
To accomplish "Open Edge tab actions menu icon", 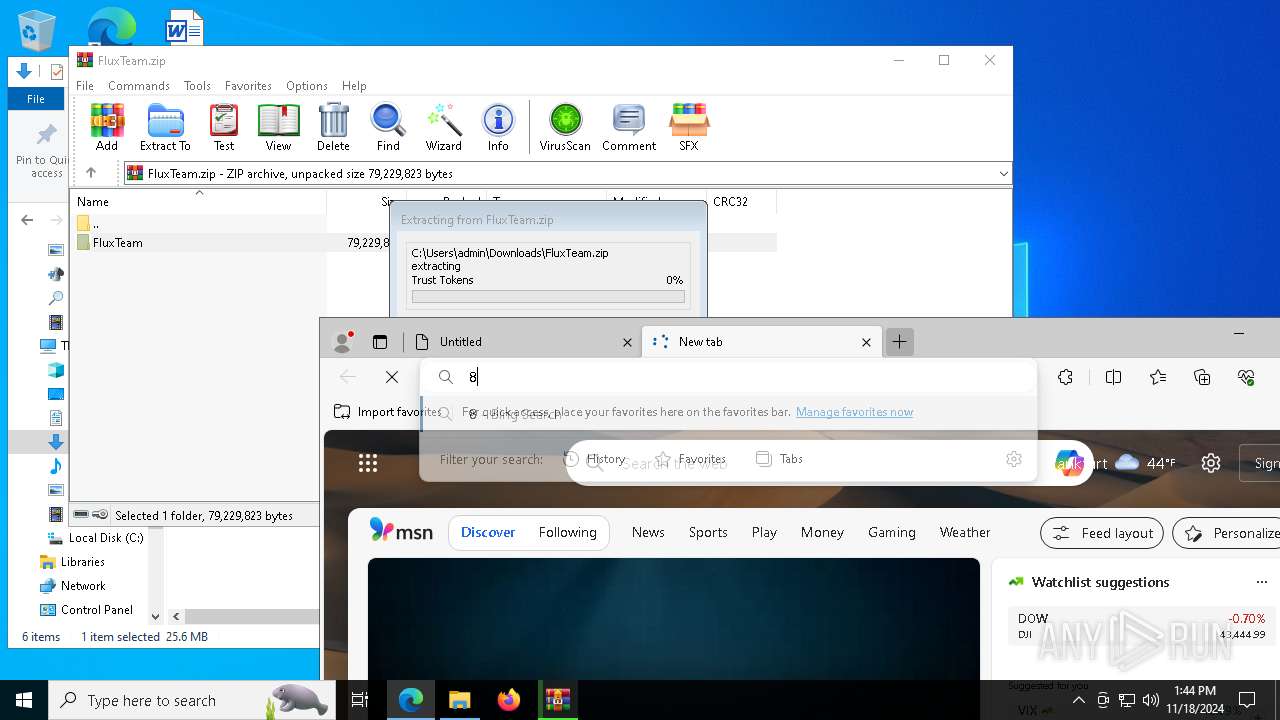I will (380, 342).
